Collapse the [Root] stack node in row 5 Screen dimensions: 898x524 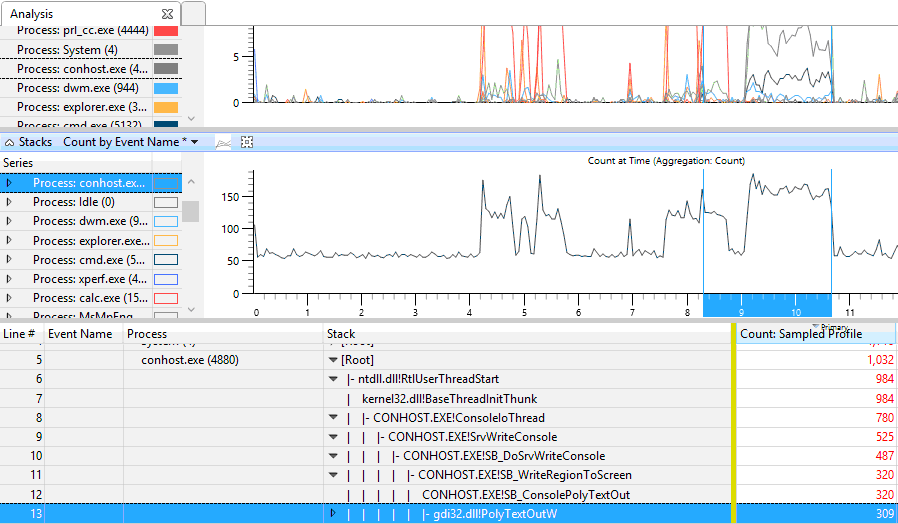(333, 360)
